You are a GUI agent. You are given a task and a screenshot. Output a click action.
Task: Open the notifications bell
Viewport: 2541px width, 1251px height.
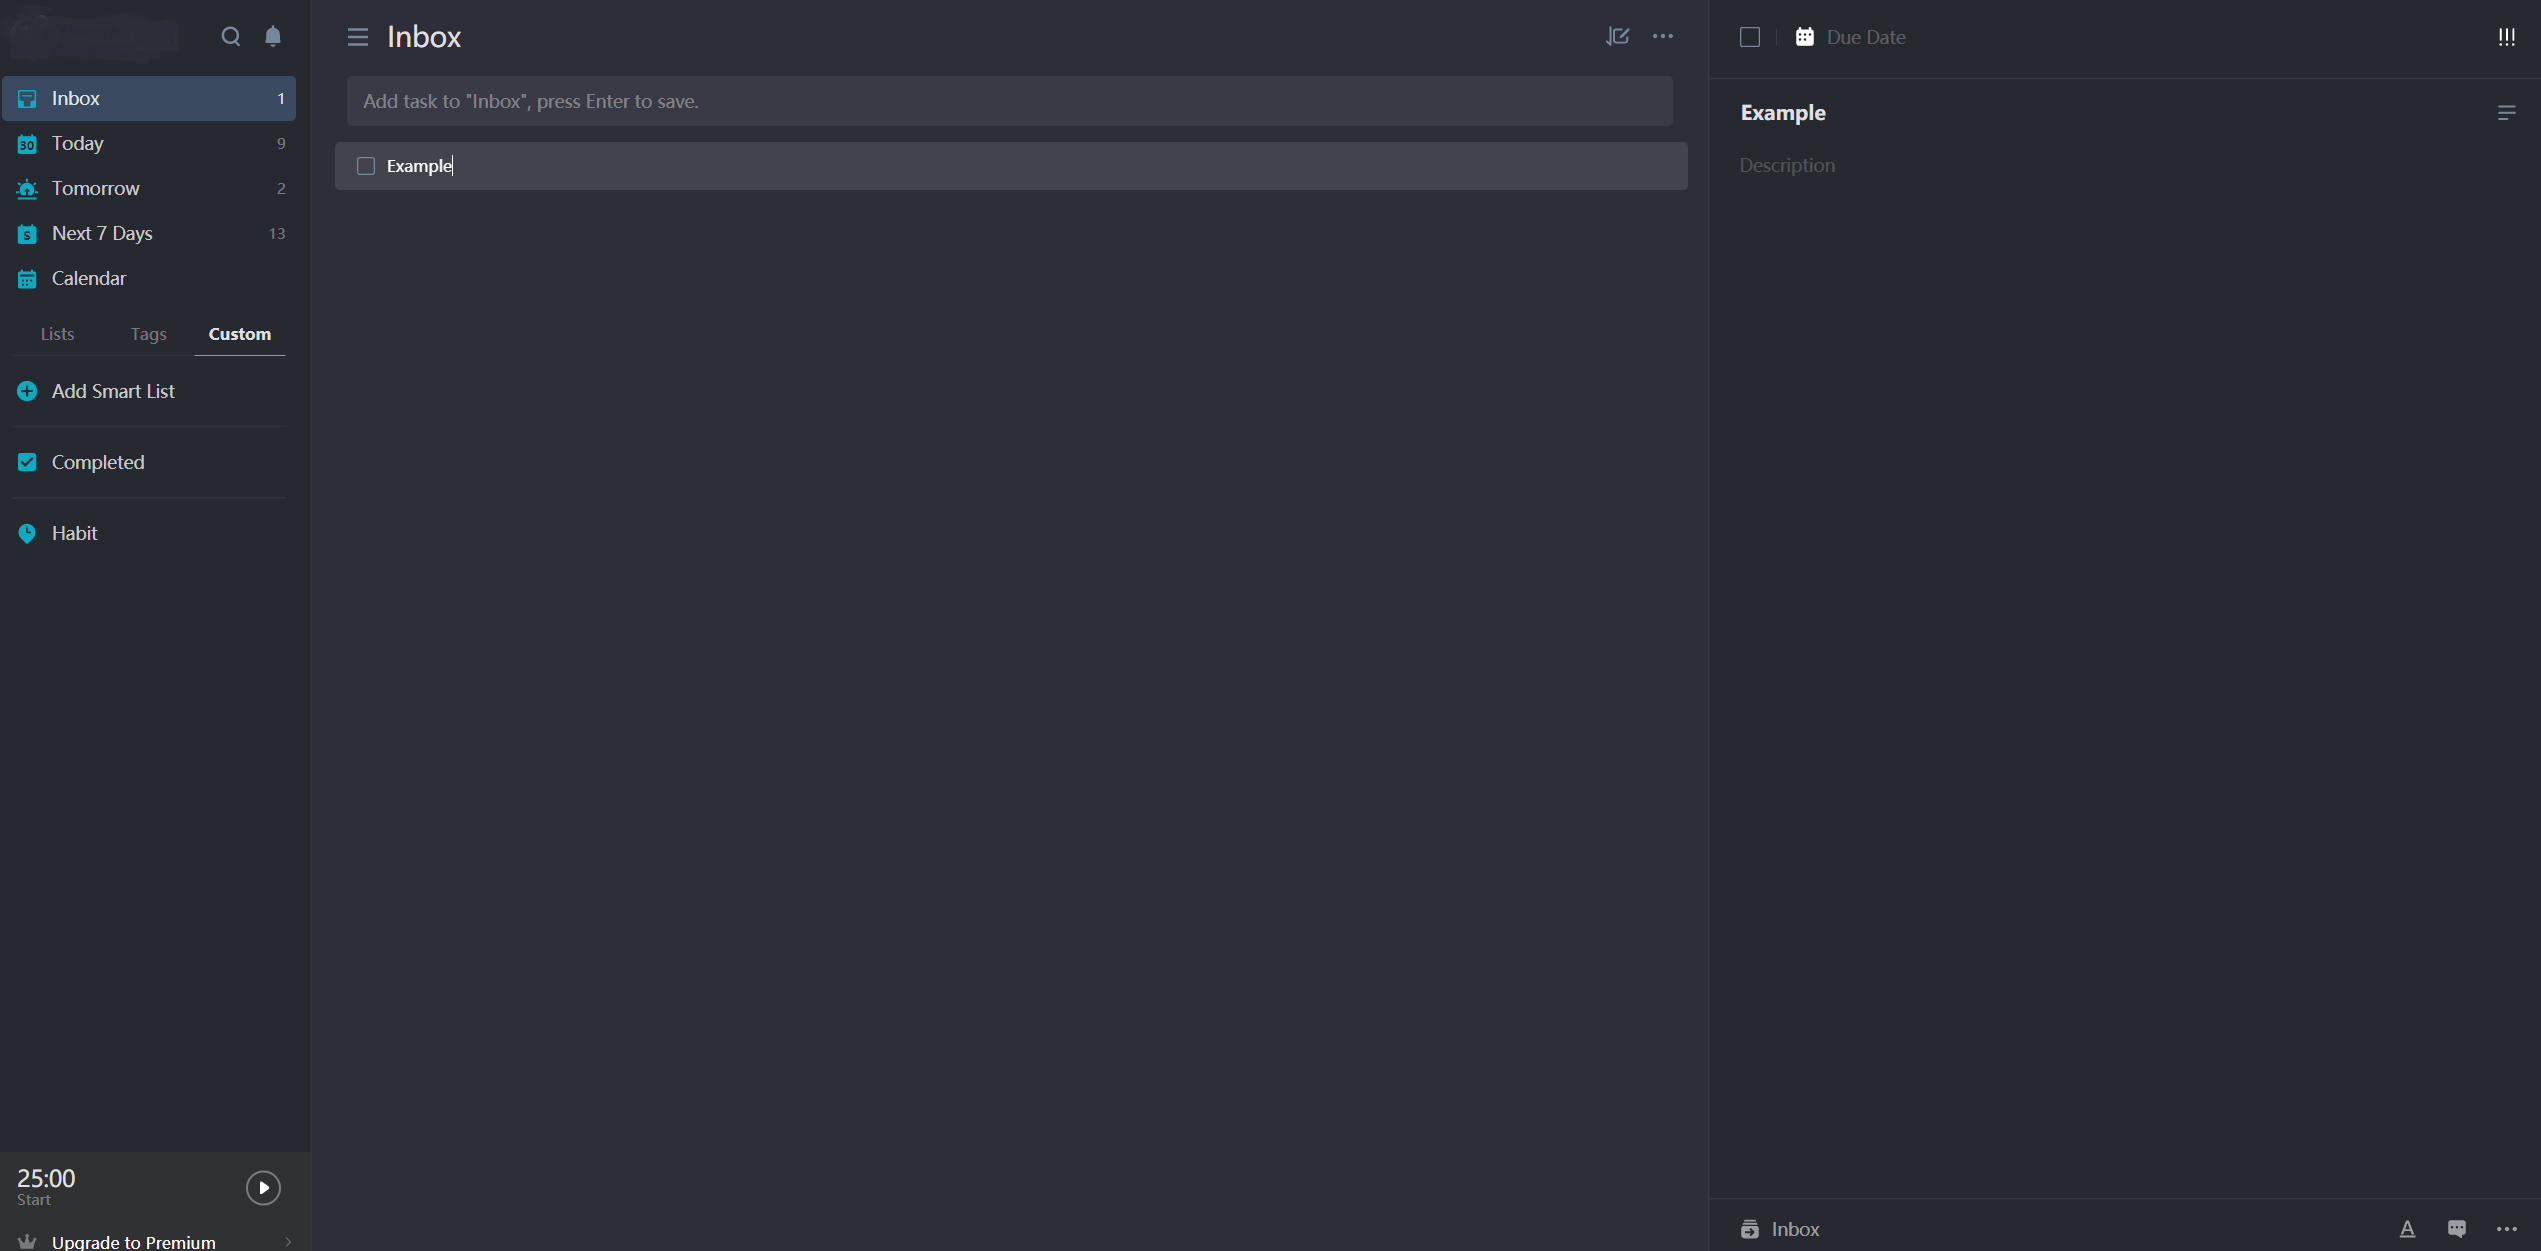[272, 36]
